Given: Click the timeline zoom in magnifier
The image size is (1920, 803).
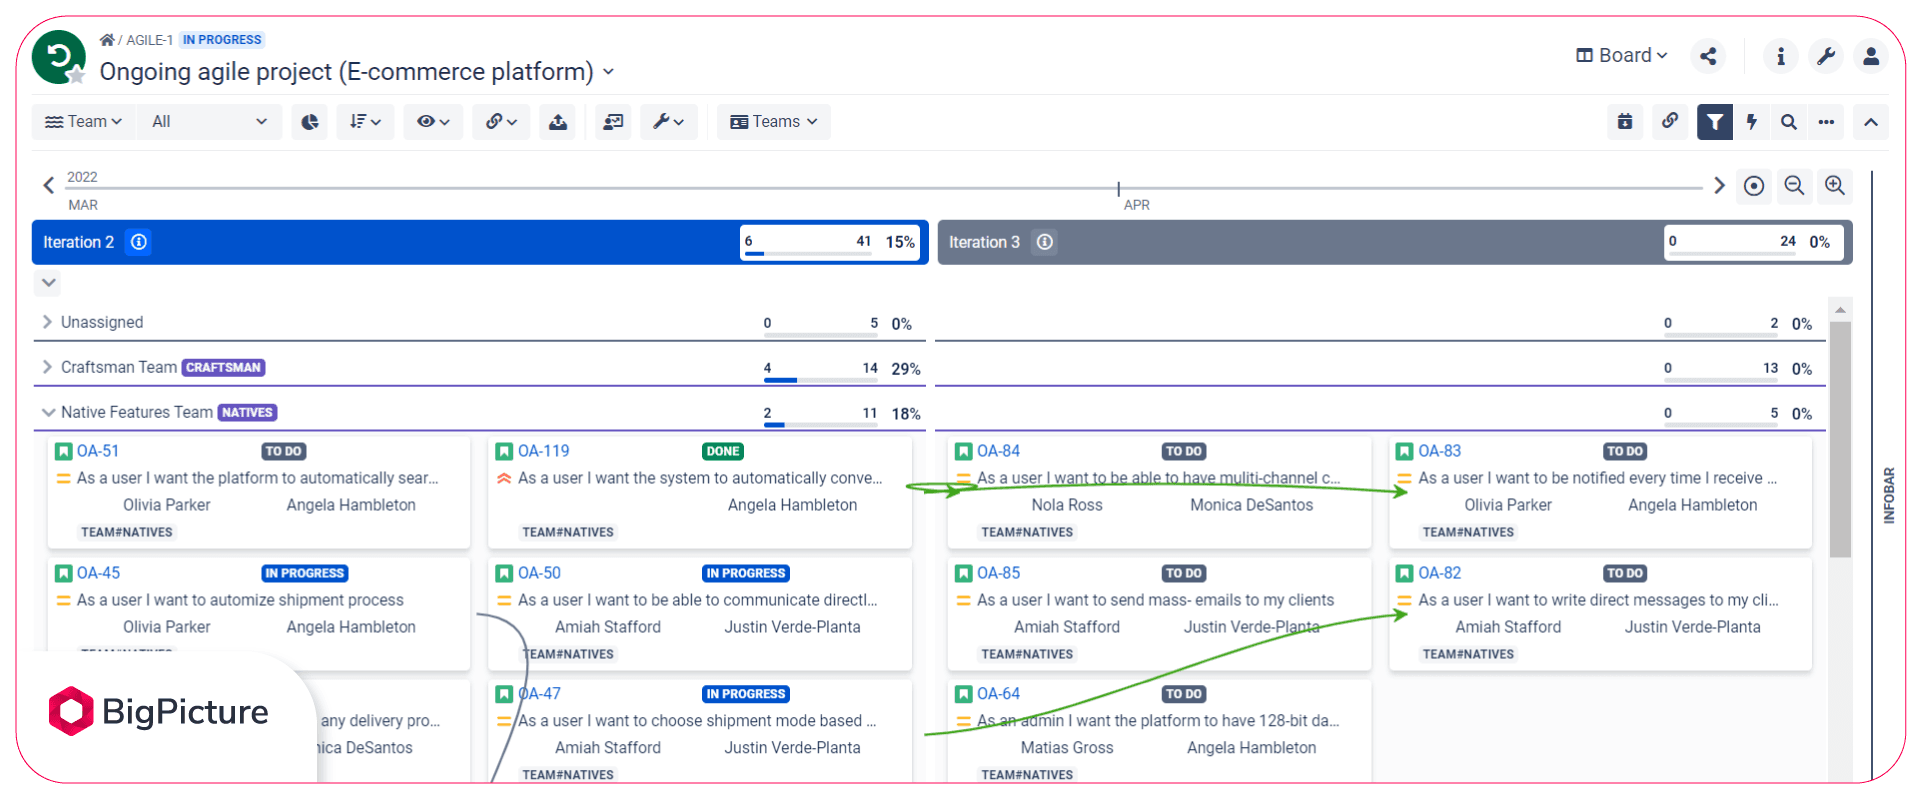Looking at the screenshot, I should coord(1835,186).
